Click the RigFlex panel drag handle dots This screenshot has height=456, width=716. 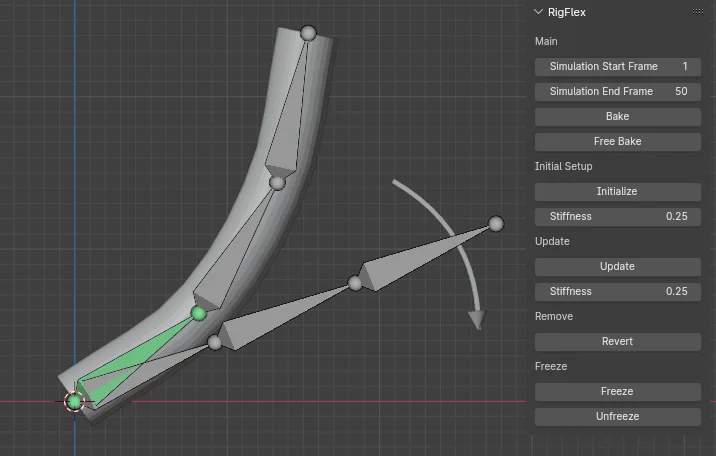(697, 12)
